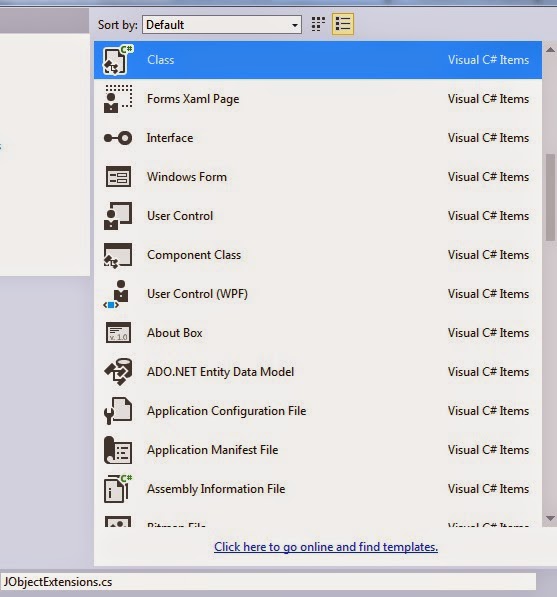This screenshot has height=597, width=557.
Task: Pick the Assembly Information File icon
Action: [118, 489]
